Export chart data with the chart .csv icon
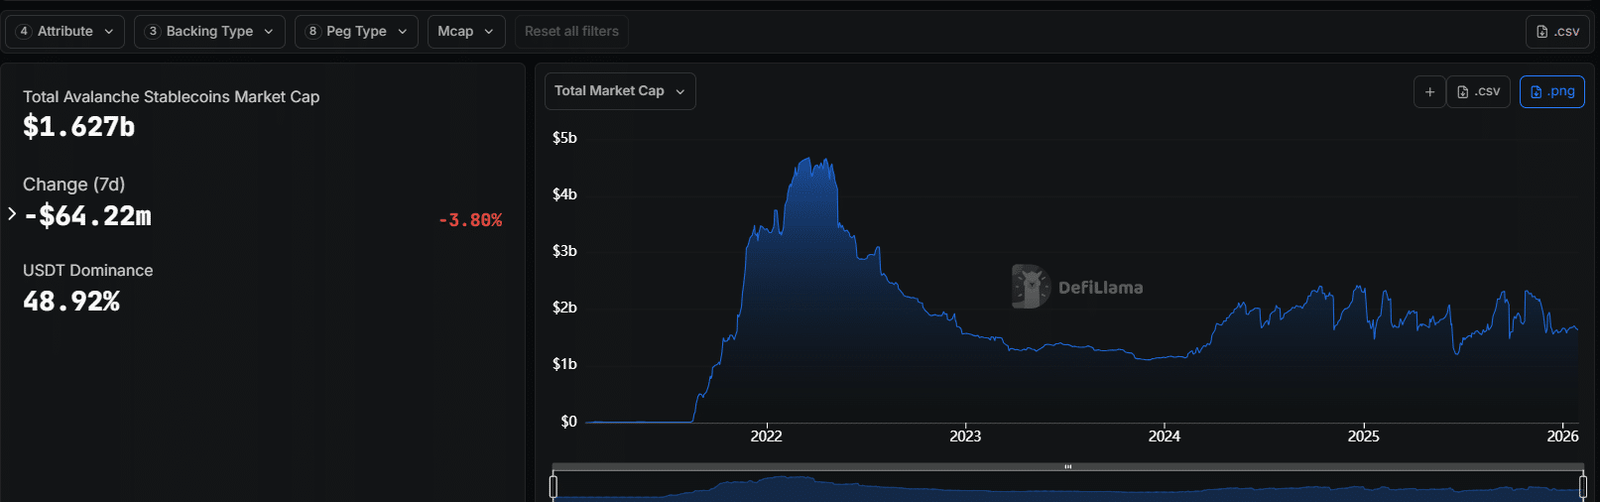1600x502 pixels. point(1478,92)
